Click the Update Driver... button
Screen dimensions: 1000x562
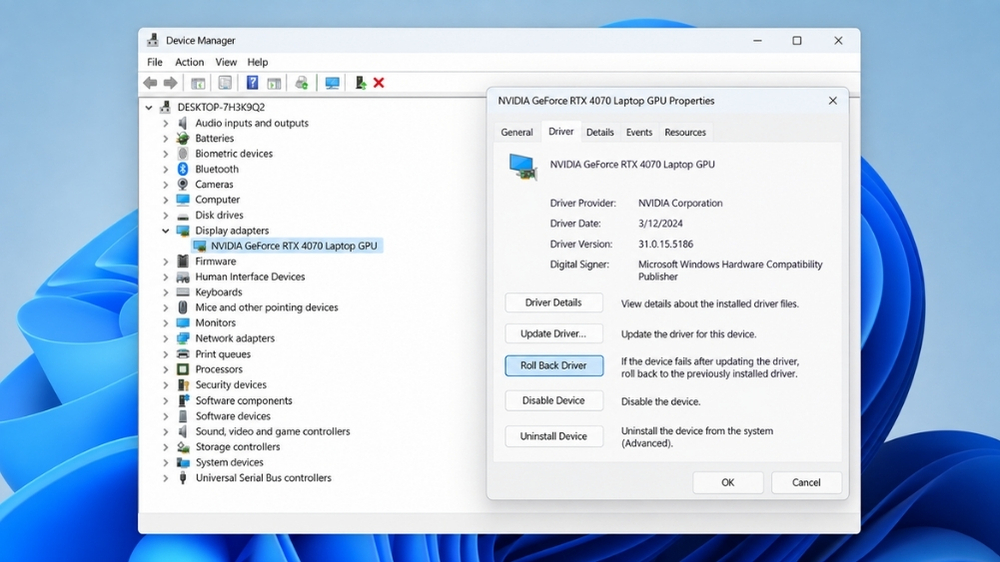[x=554, y=334]
